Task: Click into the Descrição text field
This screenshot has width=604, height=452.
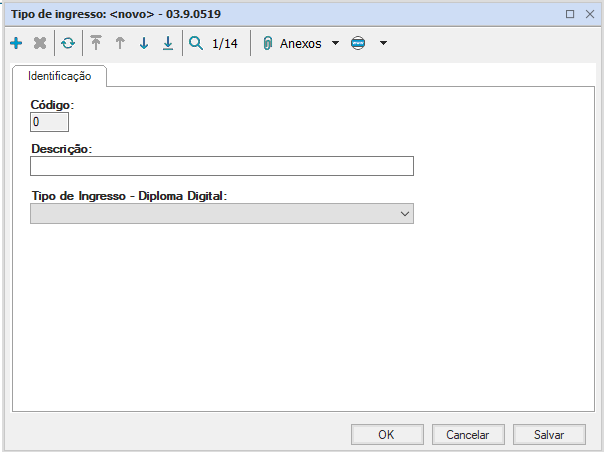Action: (222, 167)
